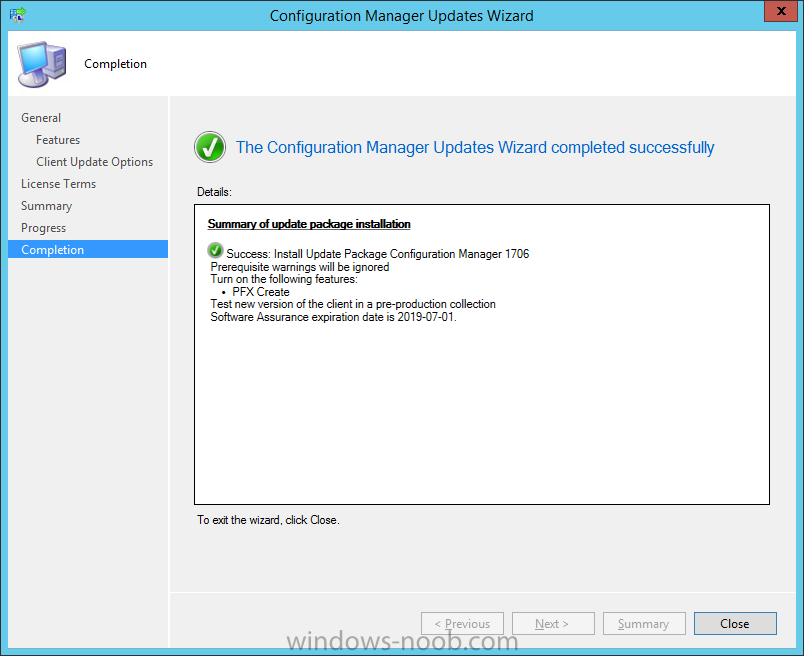Click the wizard title bar app icon

click(x=17, y=15)
